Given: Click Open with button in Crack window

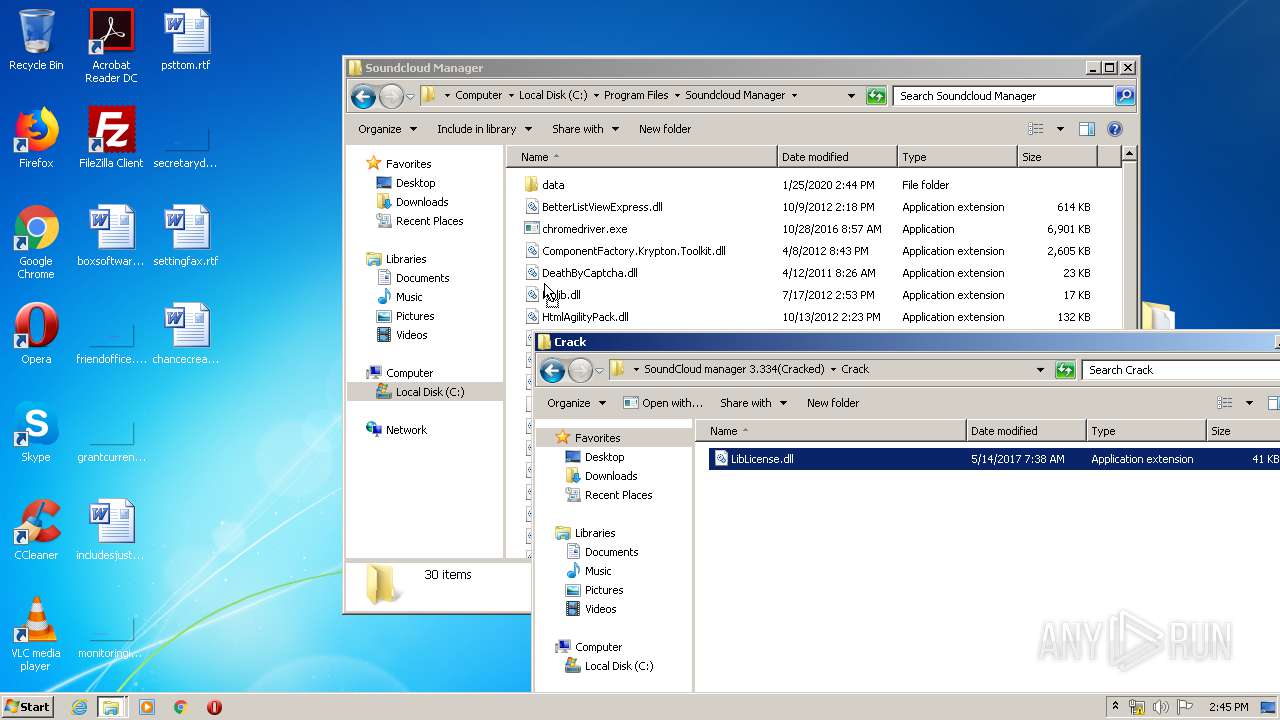Looking at the screenshot, I should click(x=662, y=403).
